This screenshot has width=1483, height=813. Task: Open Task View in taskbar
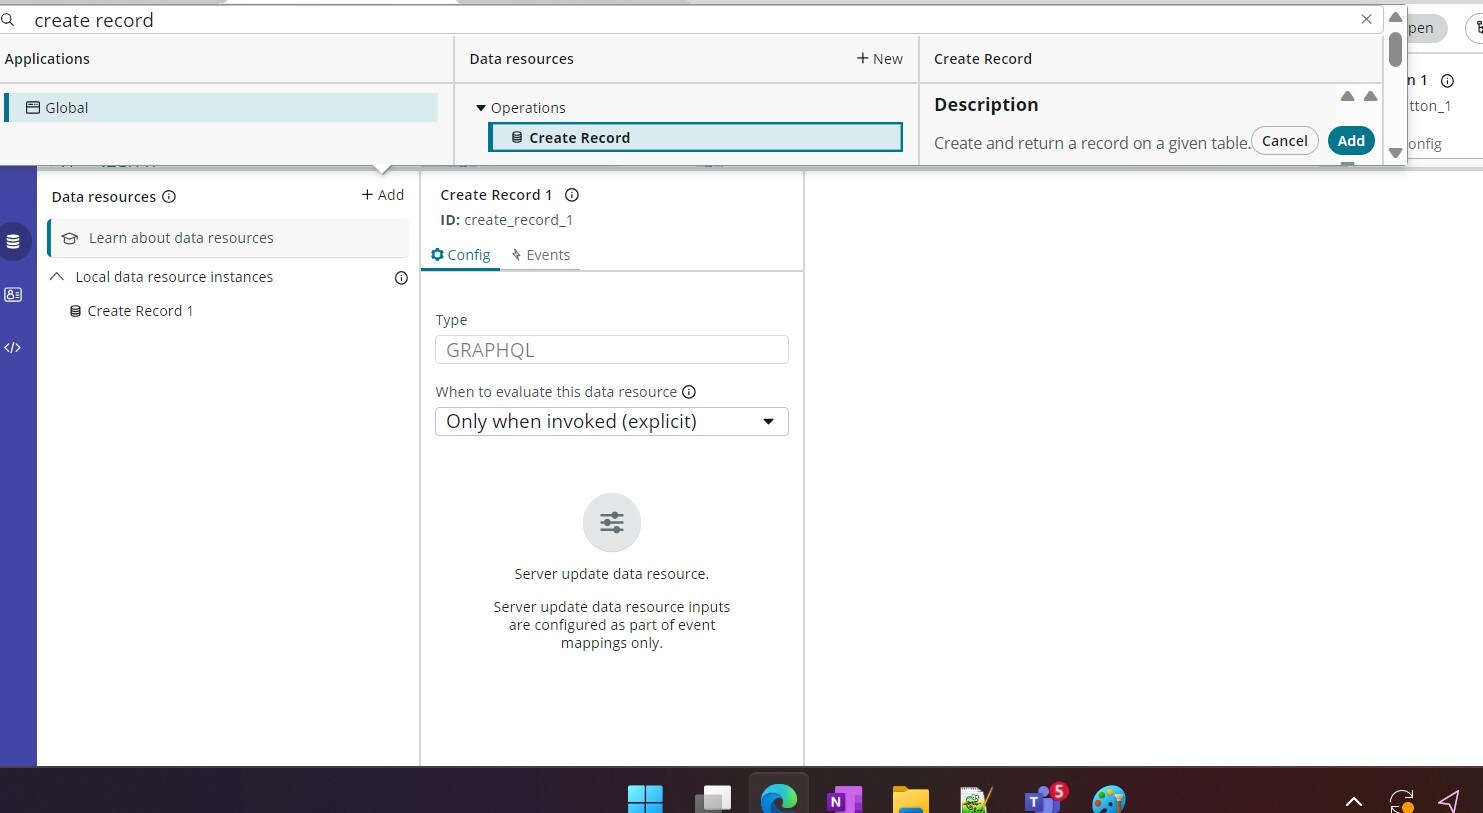713,799
